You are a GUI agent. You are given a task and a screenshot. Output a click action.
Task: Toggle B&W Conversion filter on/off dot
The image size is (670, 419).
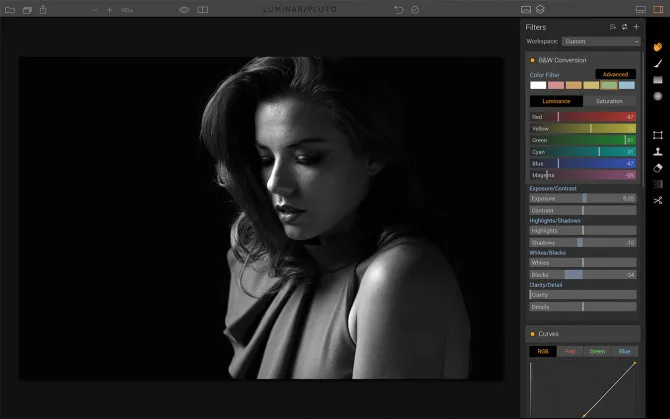click(x=532, y=60)
